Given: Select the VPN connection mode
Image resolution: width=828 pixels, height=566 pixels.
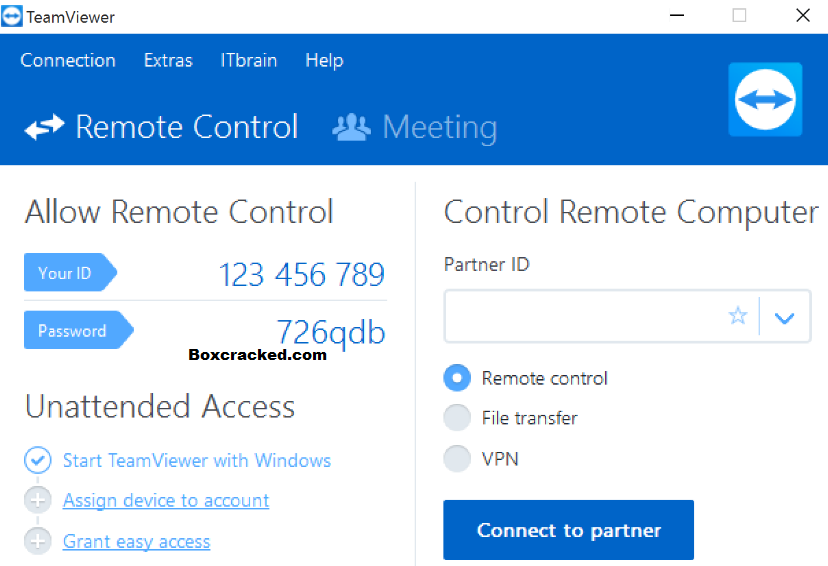Looking at the screenshot, I should pyautogui.click(x=457, y=458).
